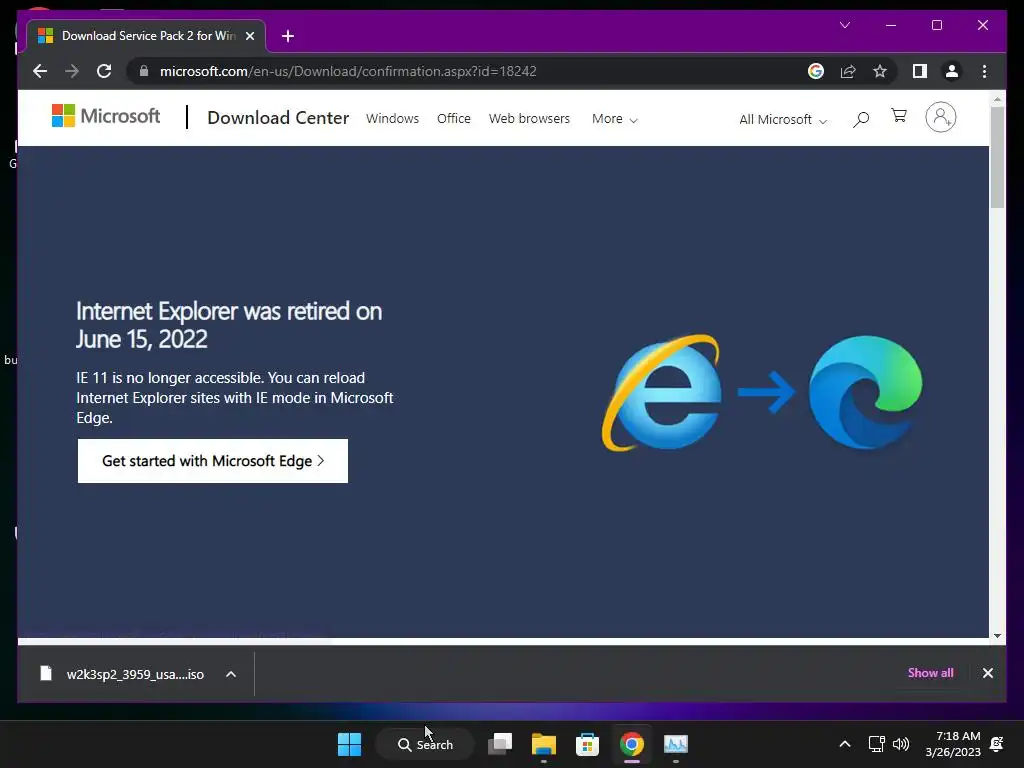1024x768 pixels.
Task: Close the Download Service Pack 2 tab
Action: click(x=249, y=36)
